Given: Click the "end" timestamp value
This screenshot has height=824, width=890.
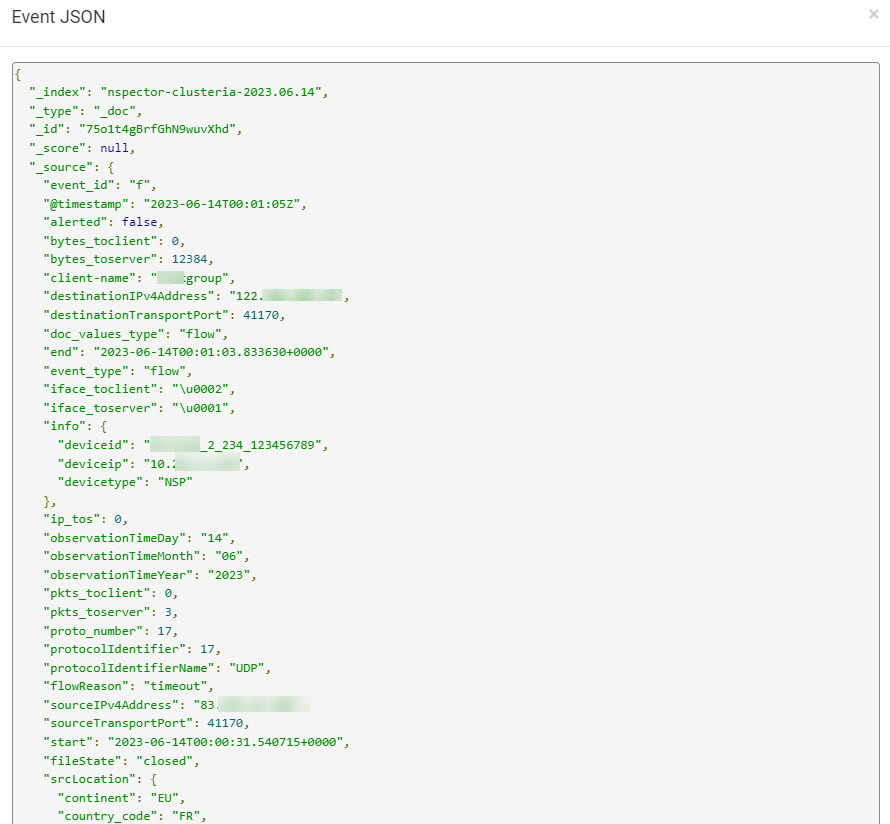Looking at the screenshot, I should pyautogui.click(x=211, y=352).
